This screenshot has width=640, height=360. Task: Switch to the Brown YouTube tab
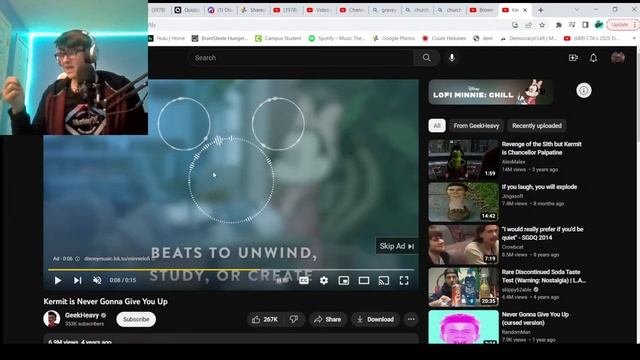[x=482, y=10]
